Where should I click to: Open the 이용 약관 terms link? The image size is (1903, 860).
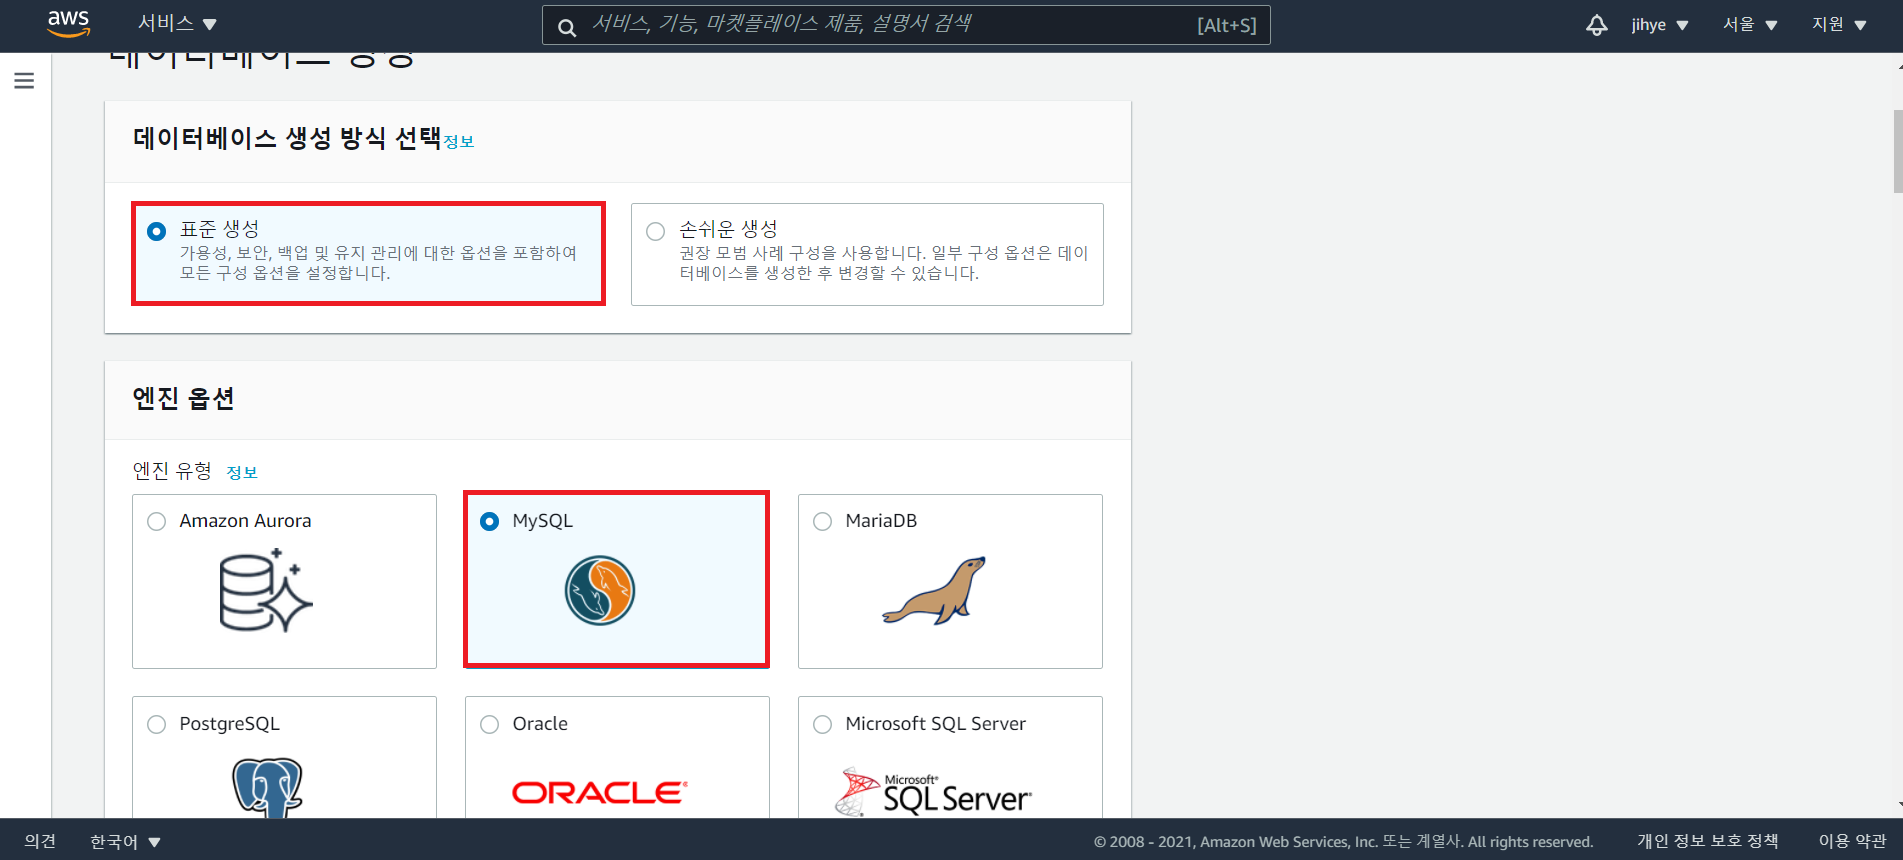click(1853, 841)
